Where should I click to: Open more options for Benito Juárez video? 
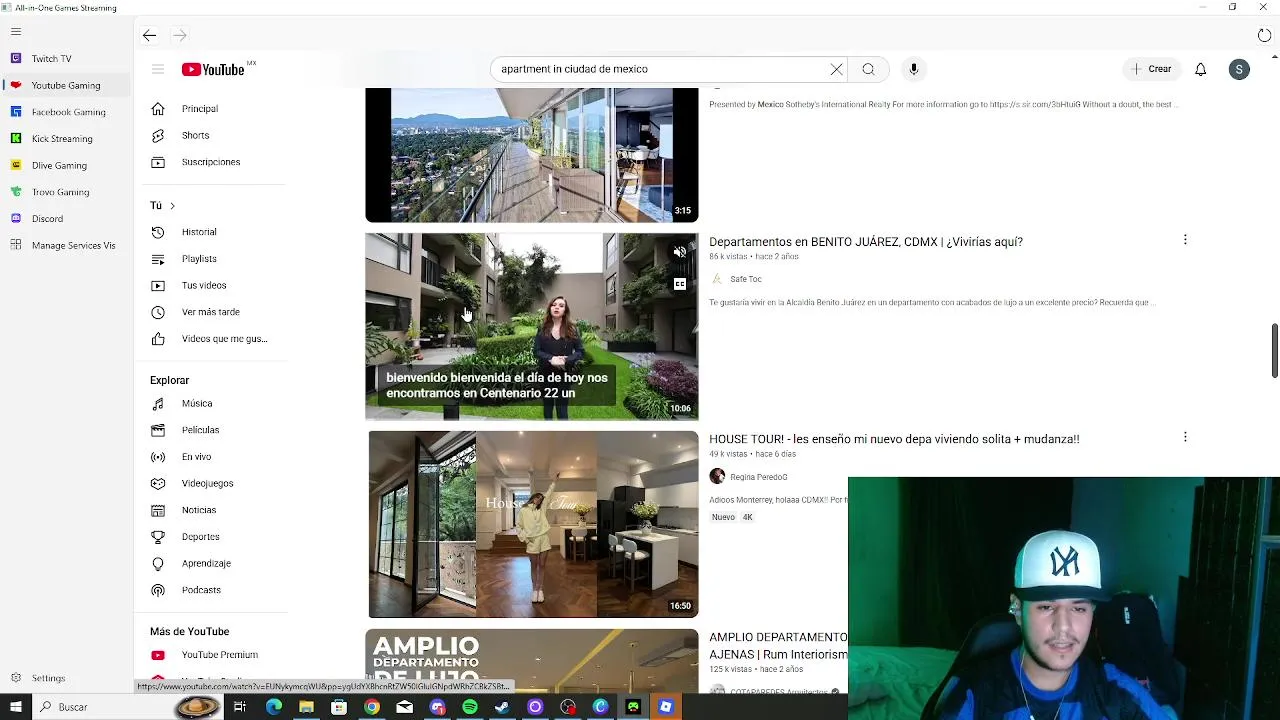tap(1185, 240)
